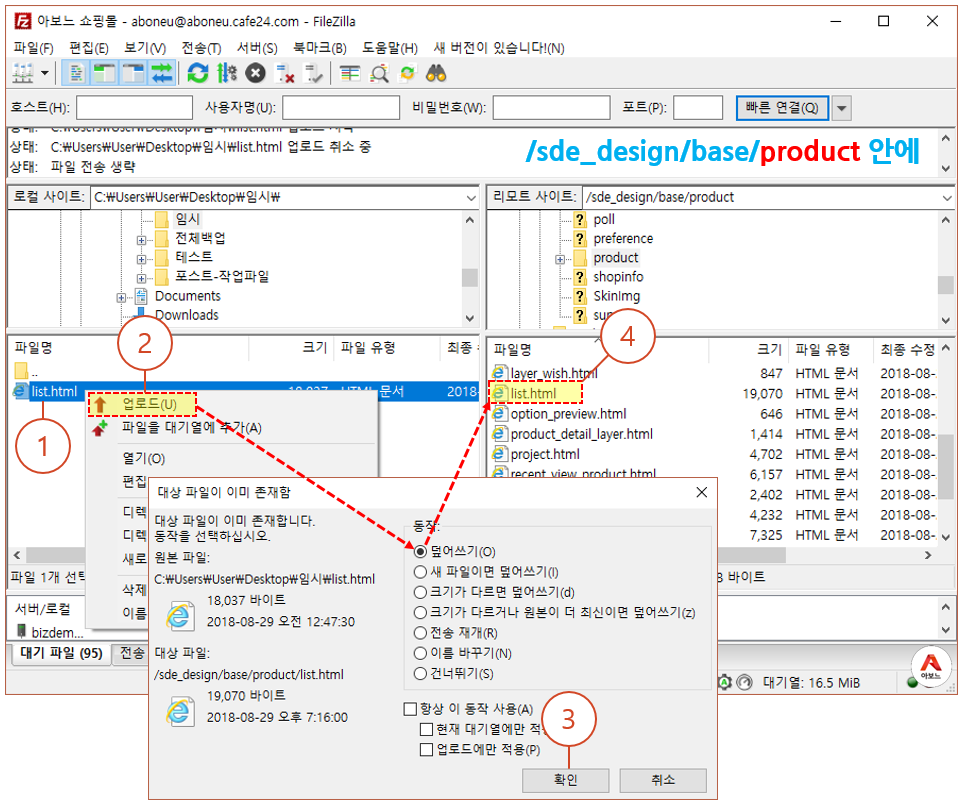The height and width of the screenshot is (808, 963).
Task: Open recursive file search binoculars icon
Action: pos(436,74)
